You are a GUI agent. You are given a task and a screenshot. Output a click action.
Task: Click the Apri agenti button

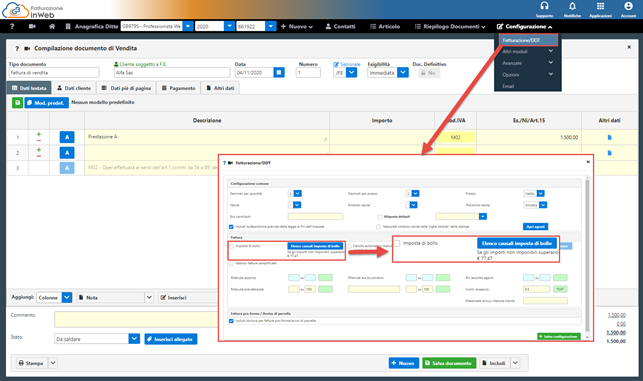535,226
